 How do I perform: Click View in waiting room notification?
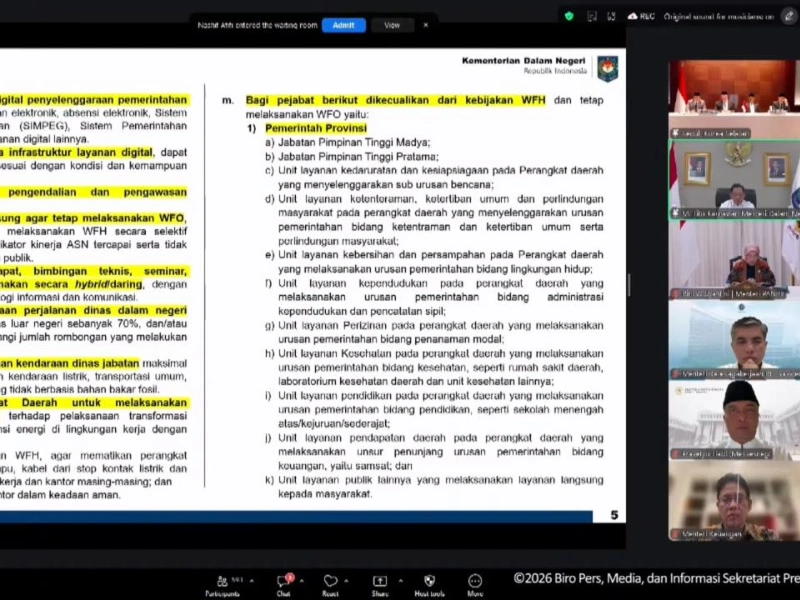[x=392, y=25]
